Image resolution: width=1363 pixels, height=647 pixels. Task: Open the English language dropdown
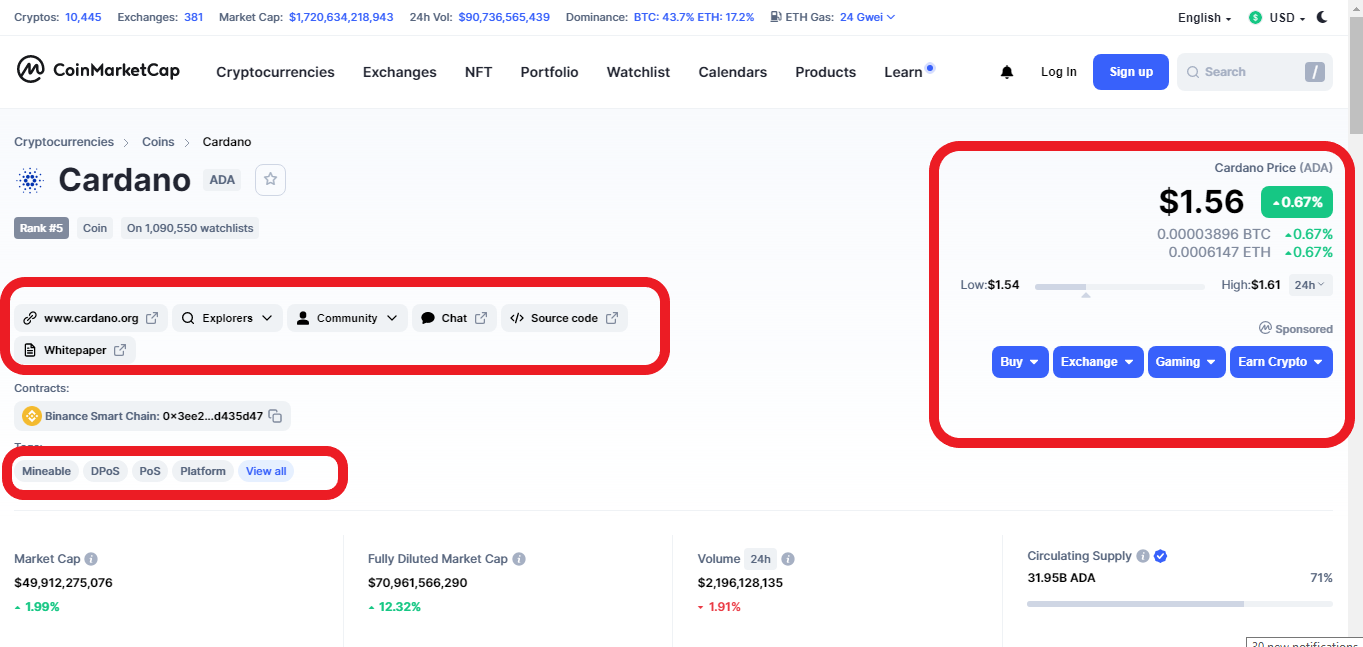coord(1204,17)
